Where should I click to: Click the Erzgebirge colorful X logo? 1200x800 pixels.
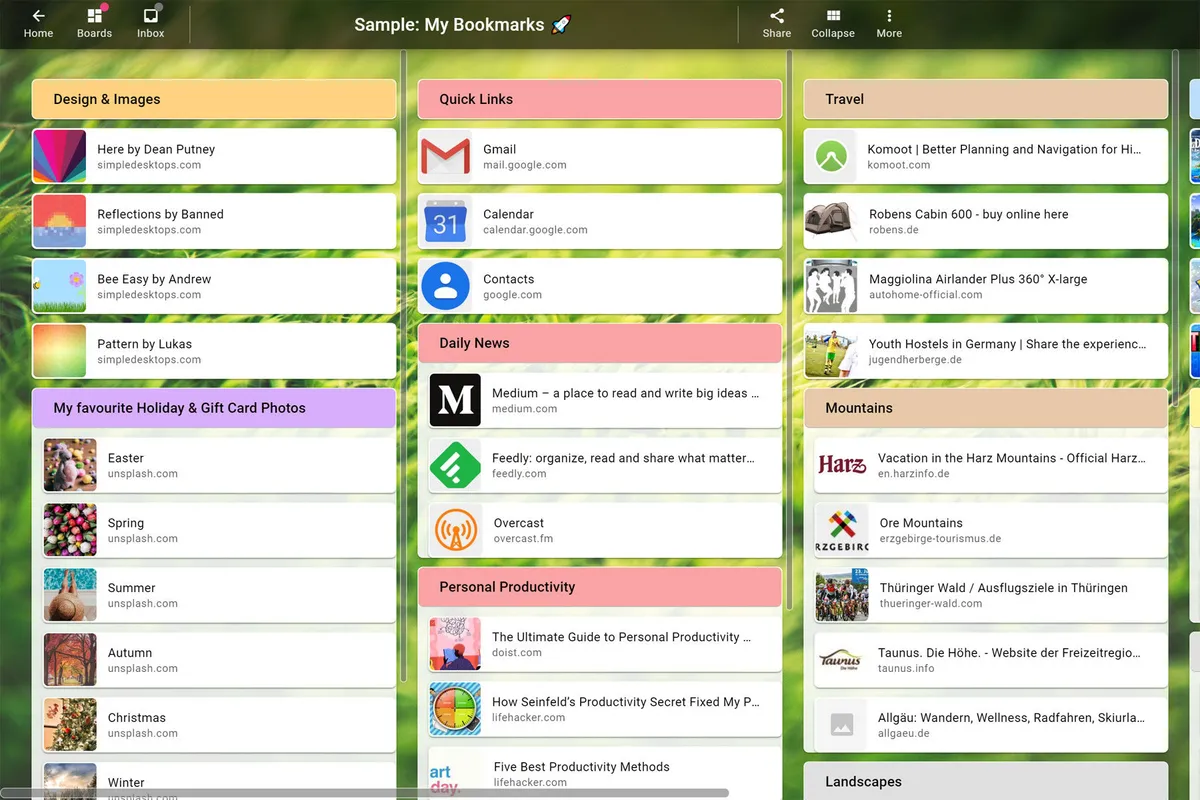point(841,530)
